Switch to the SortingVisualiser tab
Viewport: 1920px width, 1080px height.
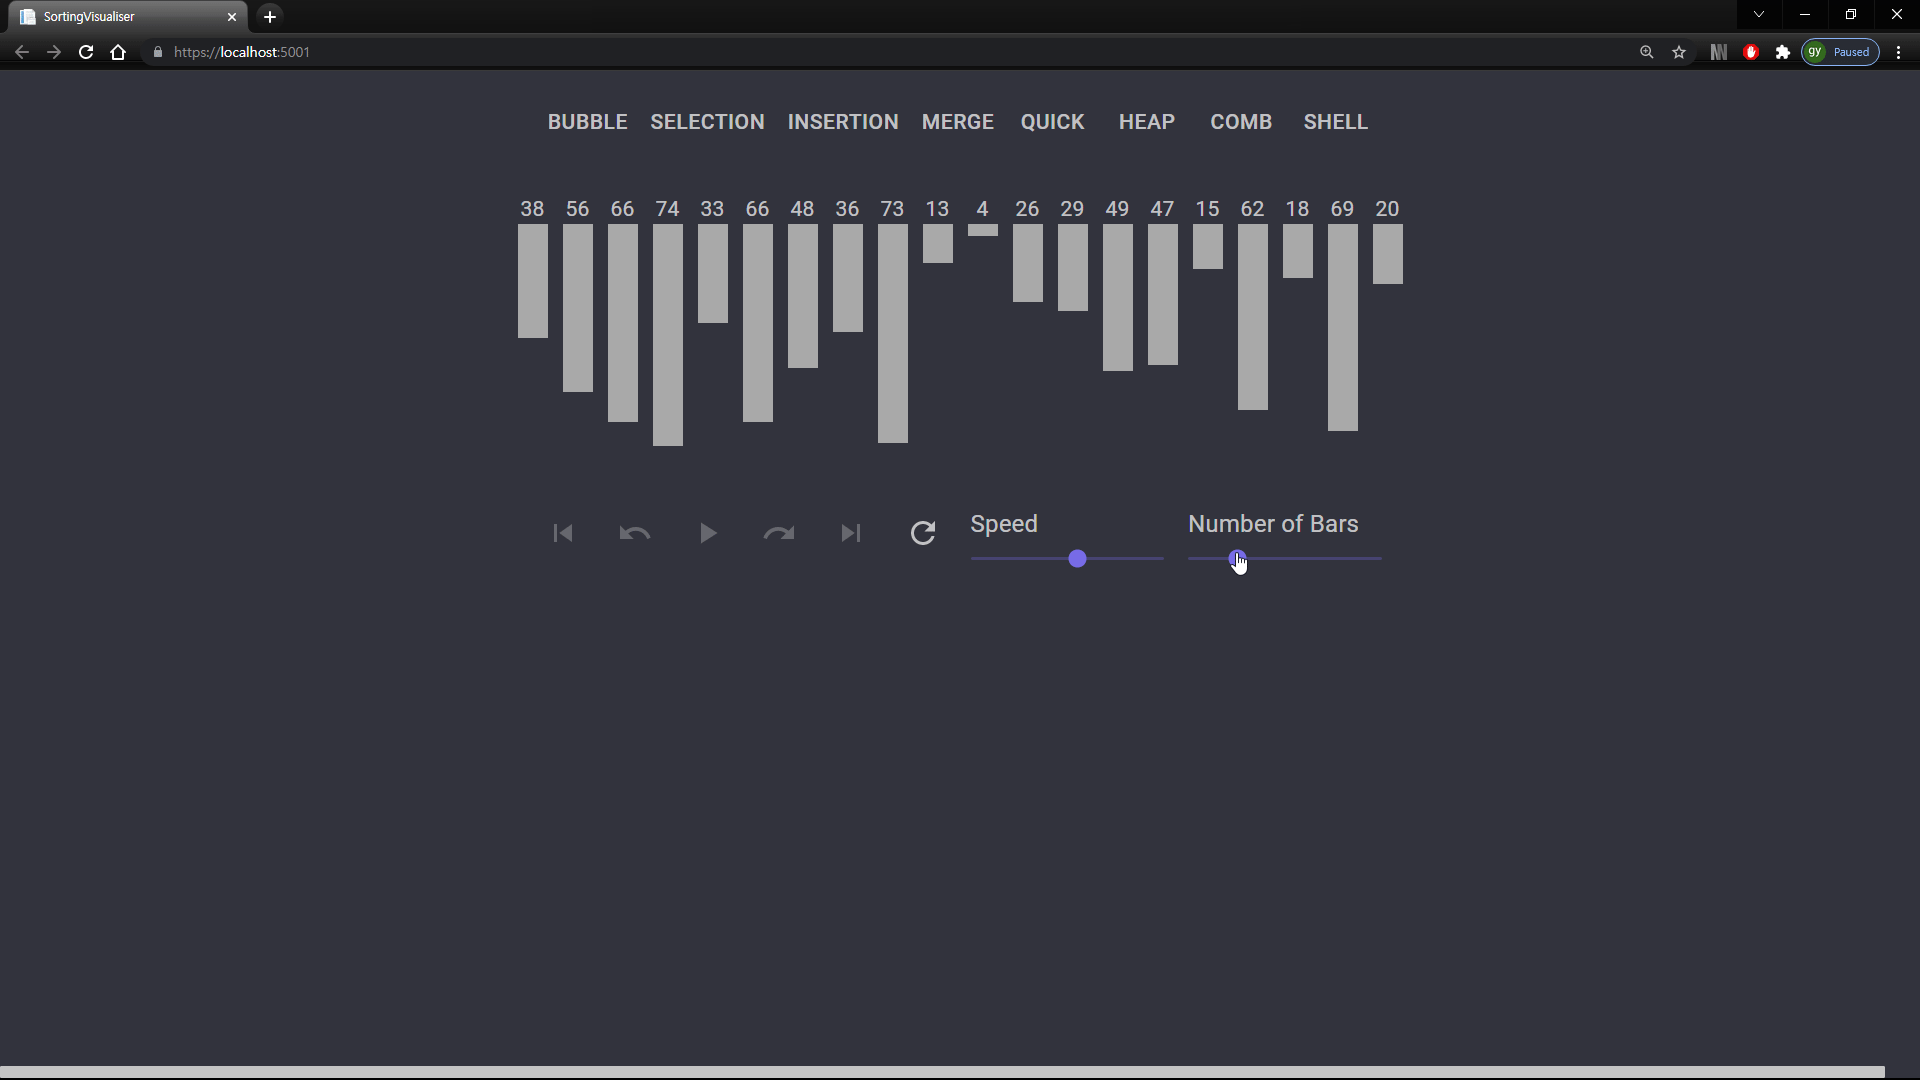128,17
